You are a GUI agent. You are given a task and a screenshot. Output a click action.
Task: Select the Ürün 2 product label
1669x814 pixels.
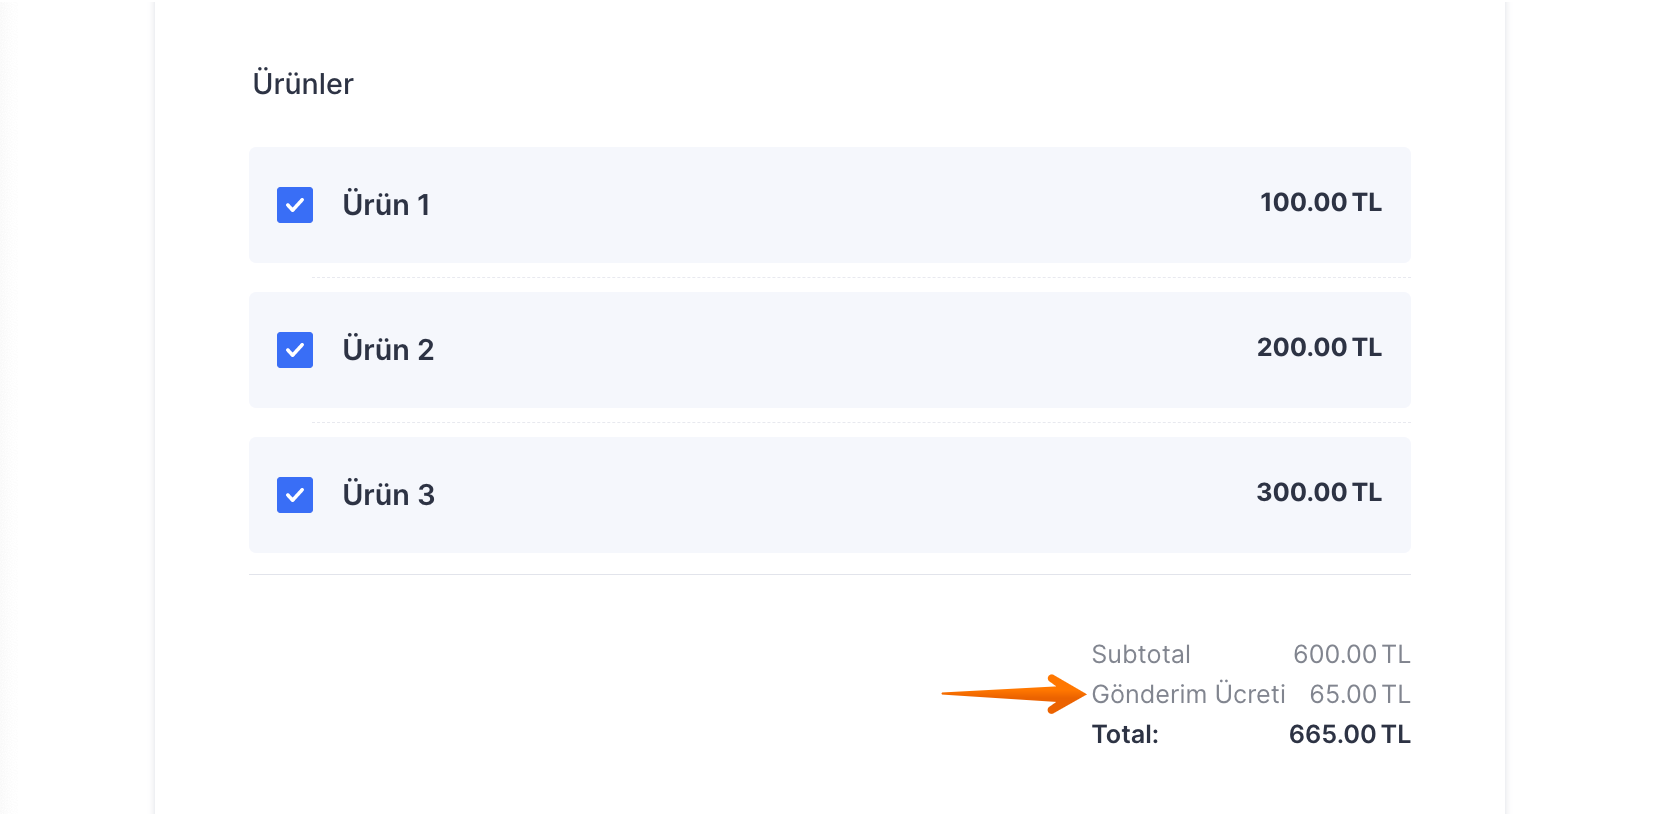[x=388, y=350]
